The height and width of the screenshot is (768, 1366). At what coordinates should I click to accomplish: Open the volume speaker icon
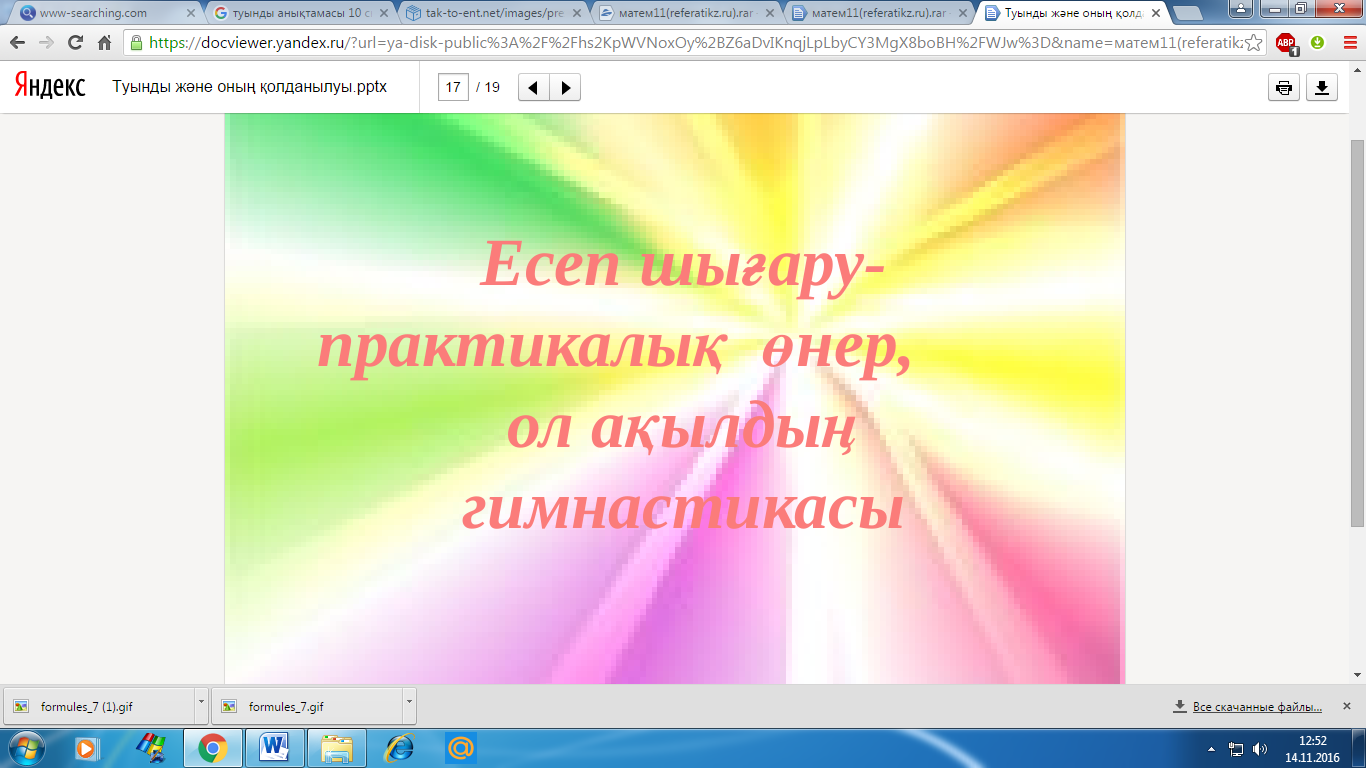tap(1259, 749)
